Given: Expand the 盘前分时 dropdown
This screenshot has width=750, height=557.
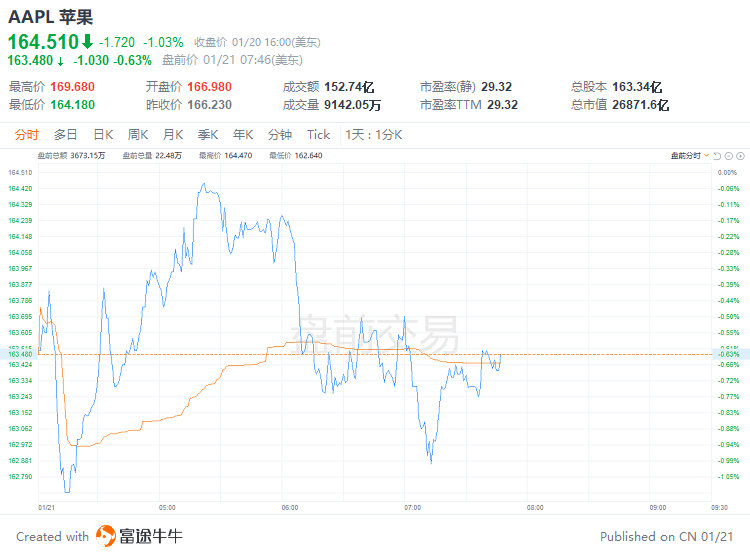Looking at the screenshot, I should point(690,156).
